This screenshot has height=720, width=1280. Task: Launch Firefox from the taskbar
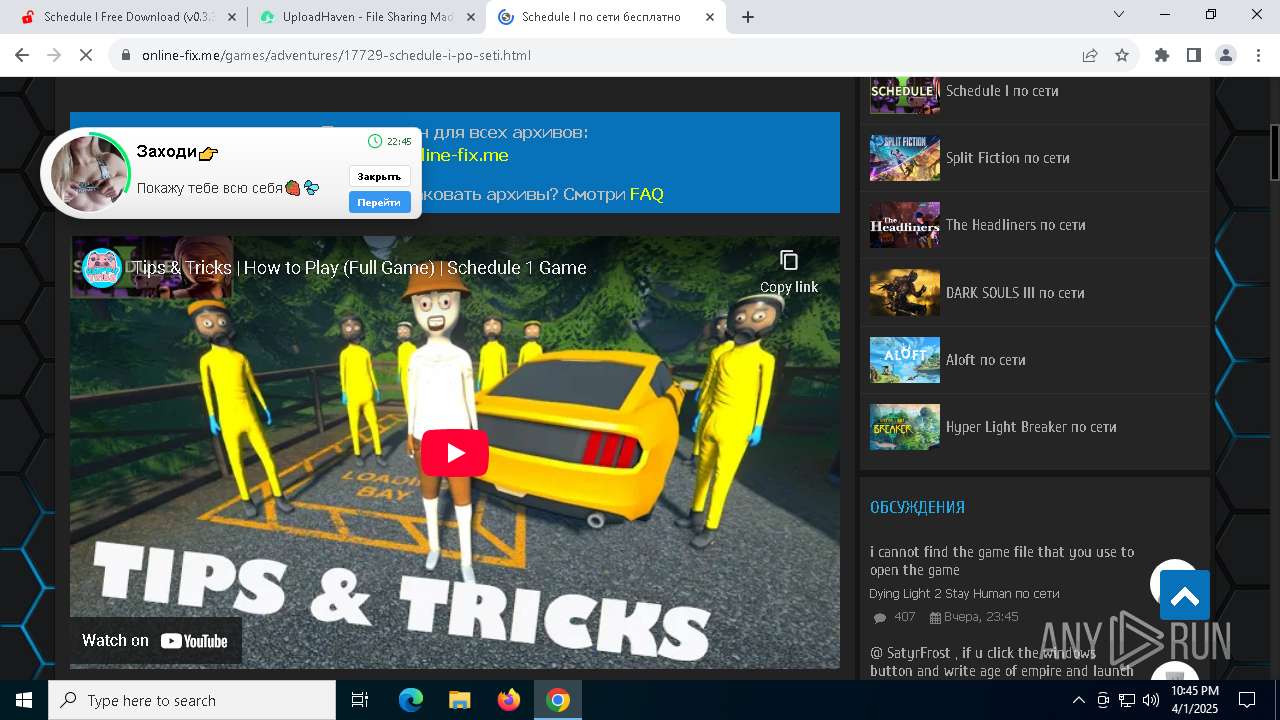[x=509, y=700]
